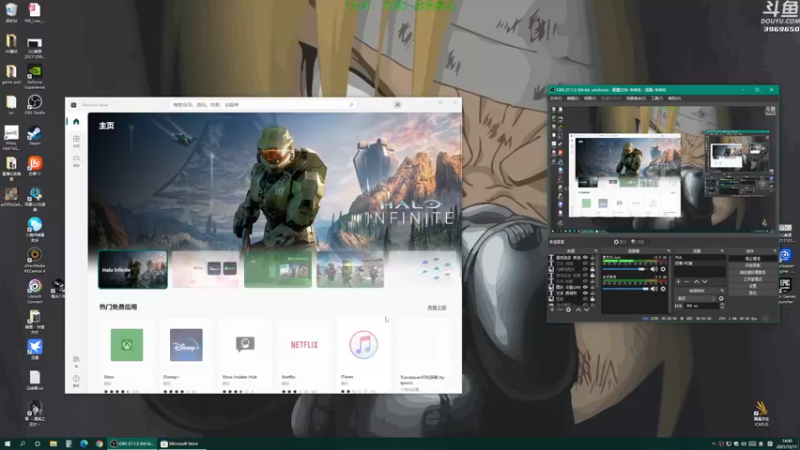Click 停止推流 in OBS Controls
Screen dimensions: 800x450
click(x=753, y=259)
